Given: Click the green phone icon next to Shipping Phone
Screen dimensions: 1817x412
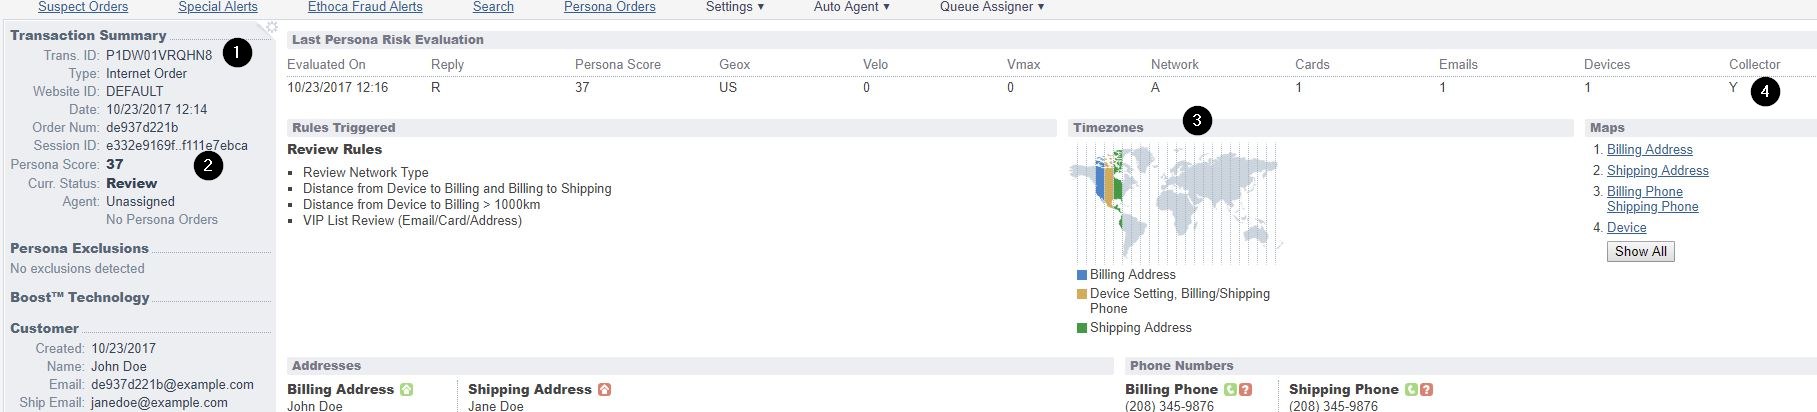Looking at the screenshot, I should coord(1411,389).
